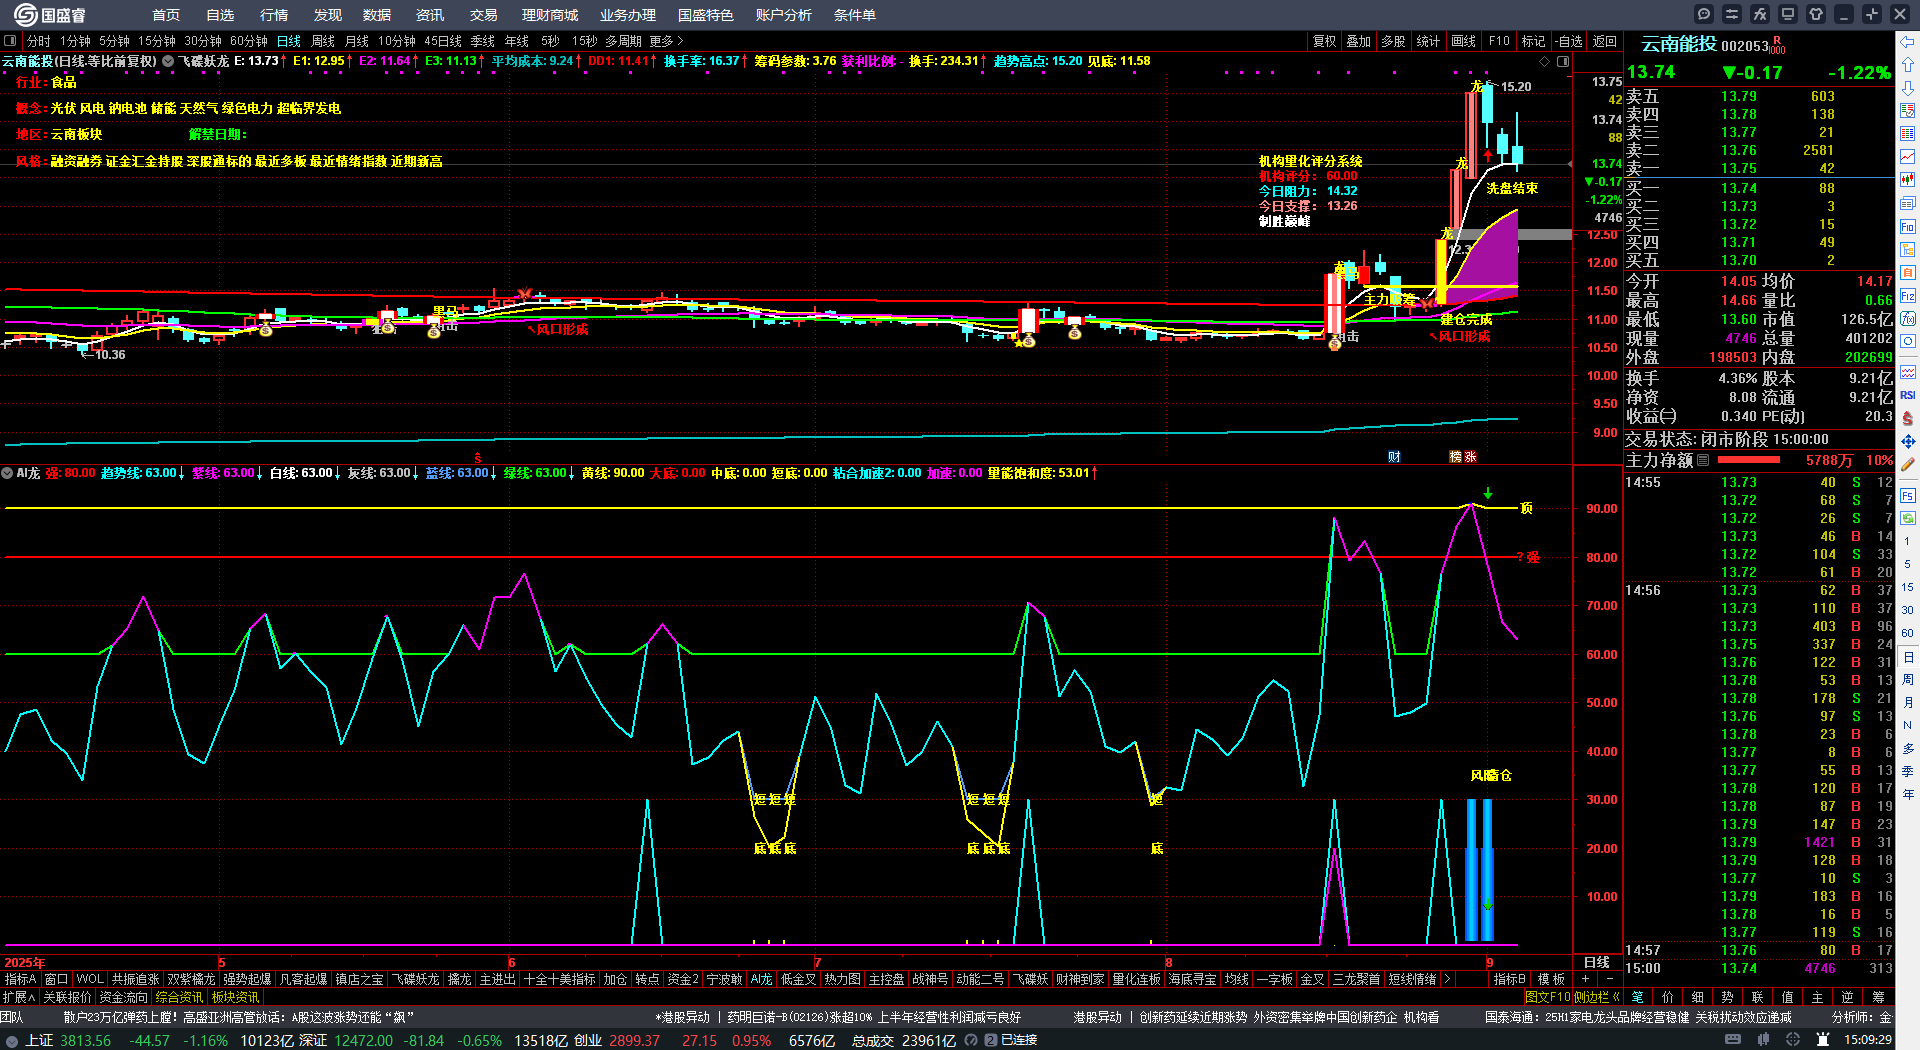Switch to the candlestick chart sidebar icon
Screen dimensions: 1920x1050
1908,180
